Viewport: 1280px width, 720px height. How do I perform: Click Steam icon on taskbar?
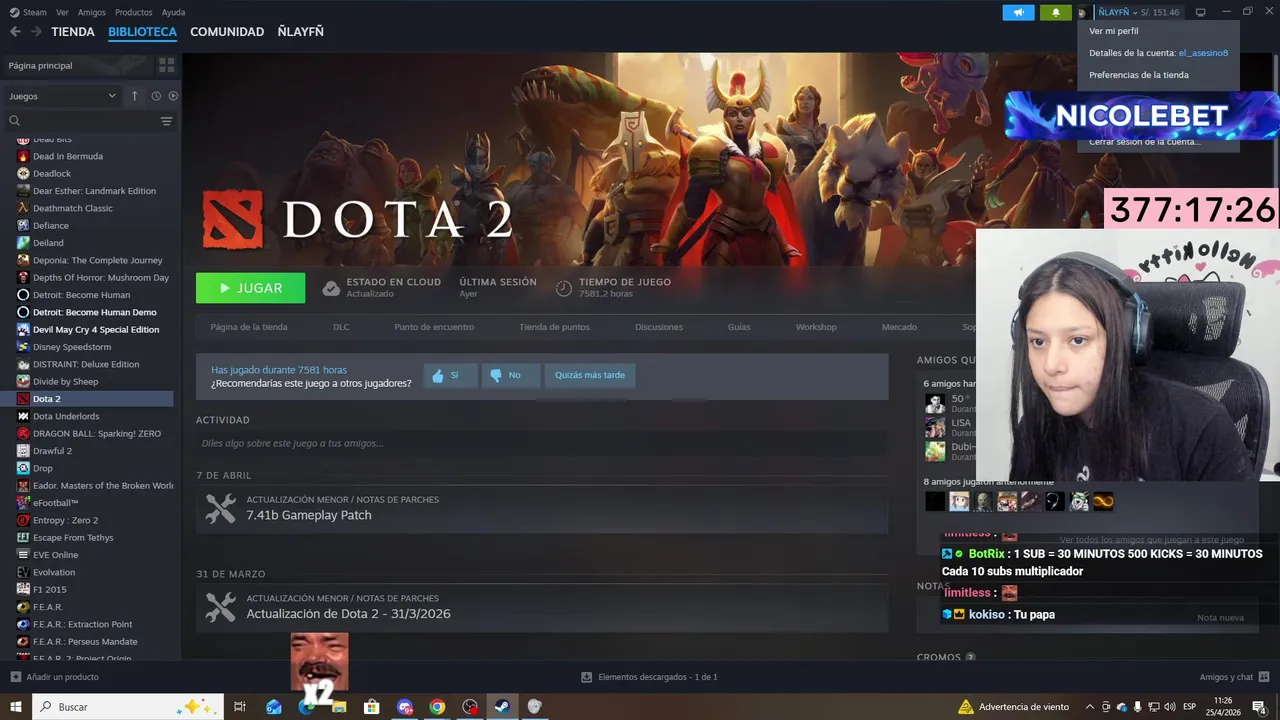pos(502,707)
